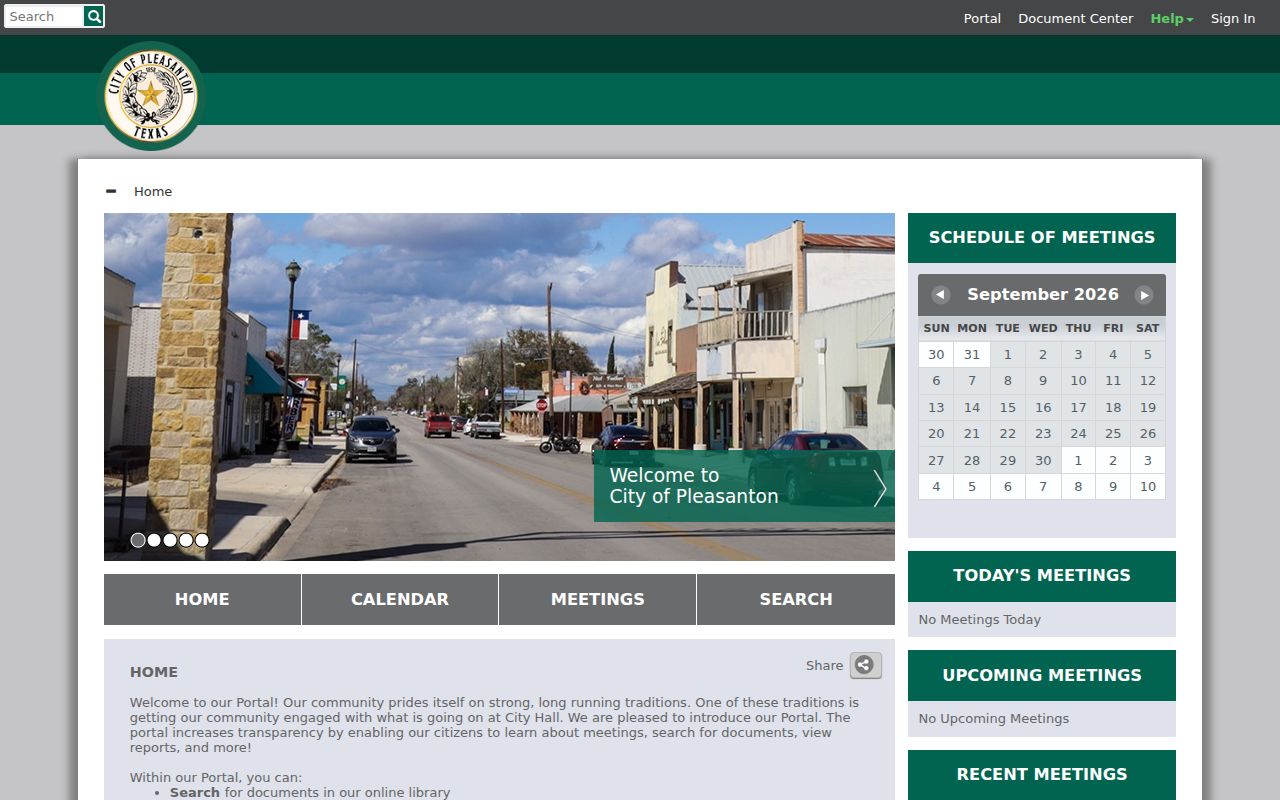1280x800 pixels.
Task: Click 'No Upcoming Meetings' text
Action: click(994, 718)
